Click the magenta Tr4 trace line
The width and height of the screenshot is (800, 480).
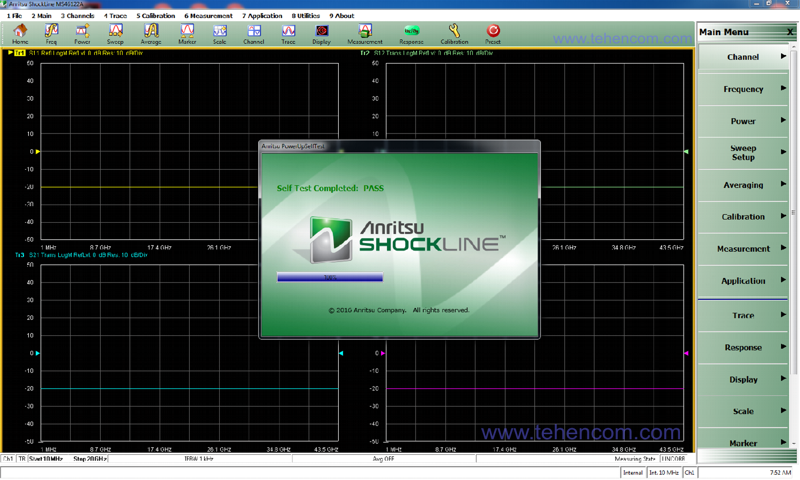[535, 389]
